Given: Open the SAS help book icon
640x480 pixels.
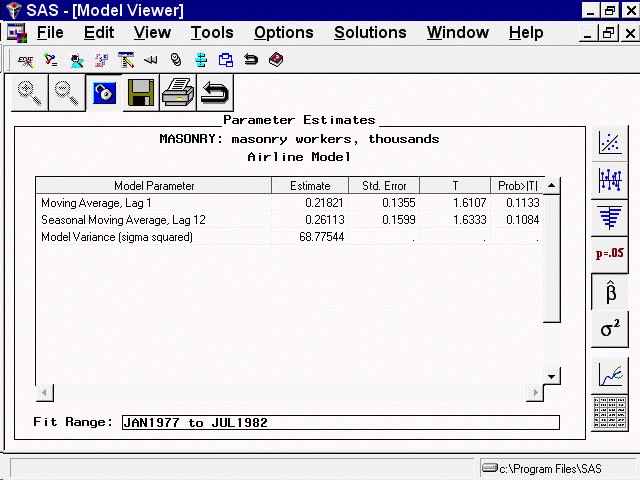Looking at the screenshot, I should [x=276, y=60].
